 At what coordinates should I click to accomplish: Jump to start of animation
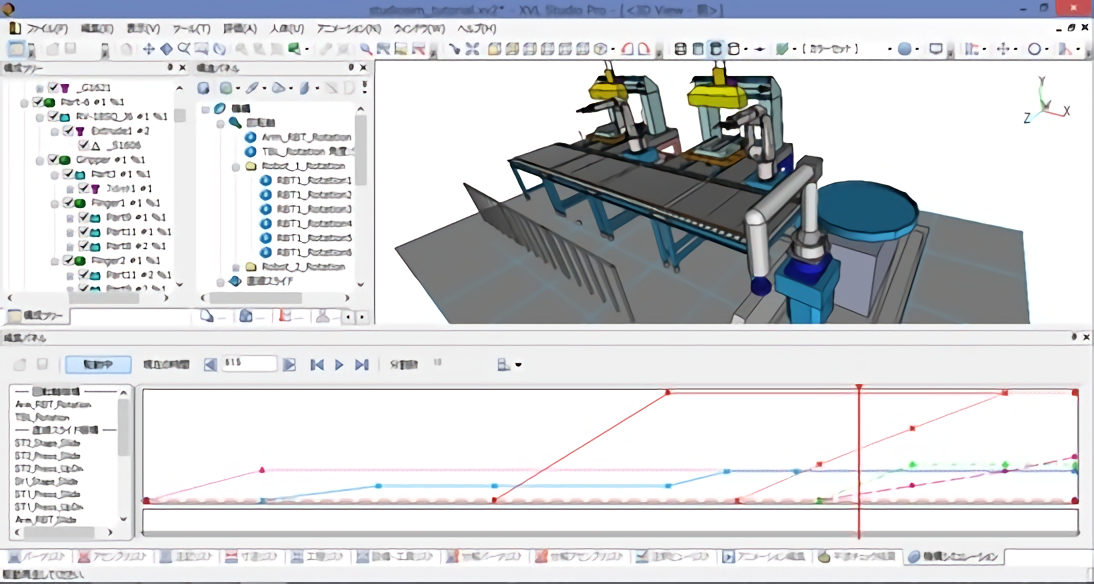pyautogui.click(x=317, y=364)
